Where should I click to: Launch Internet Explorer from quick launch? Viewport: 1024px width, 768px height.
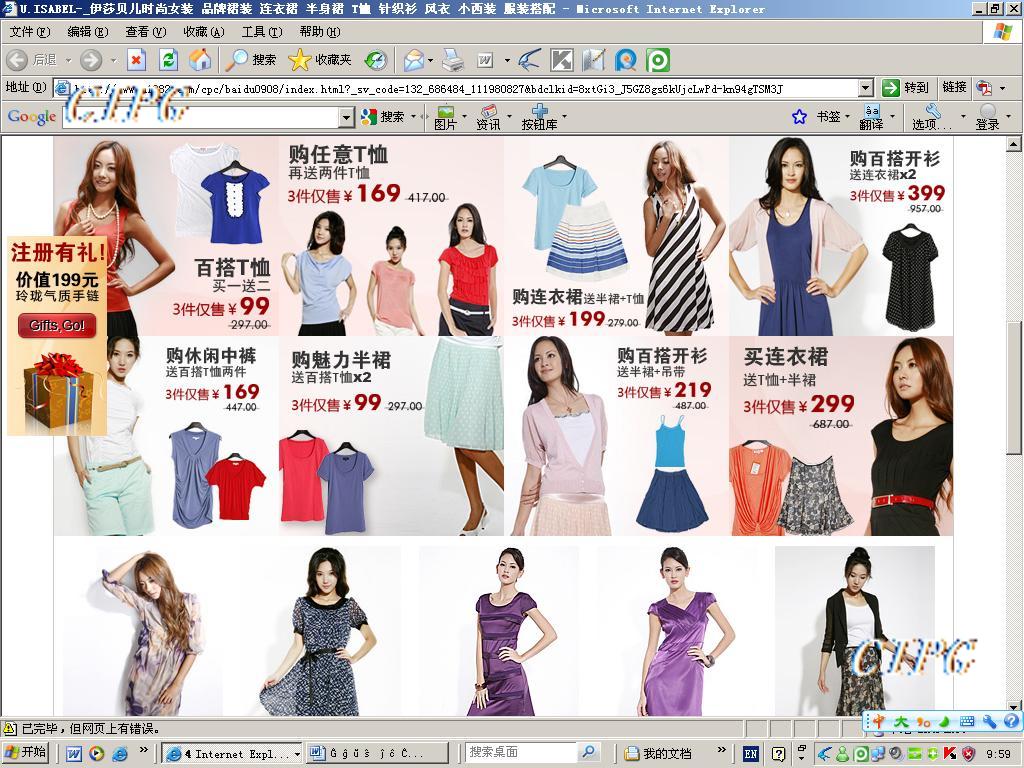tap(120, 754)
